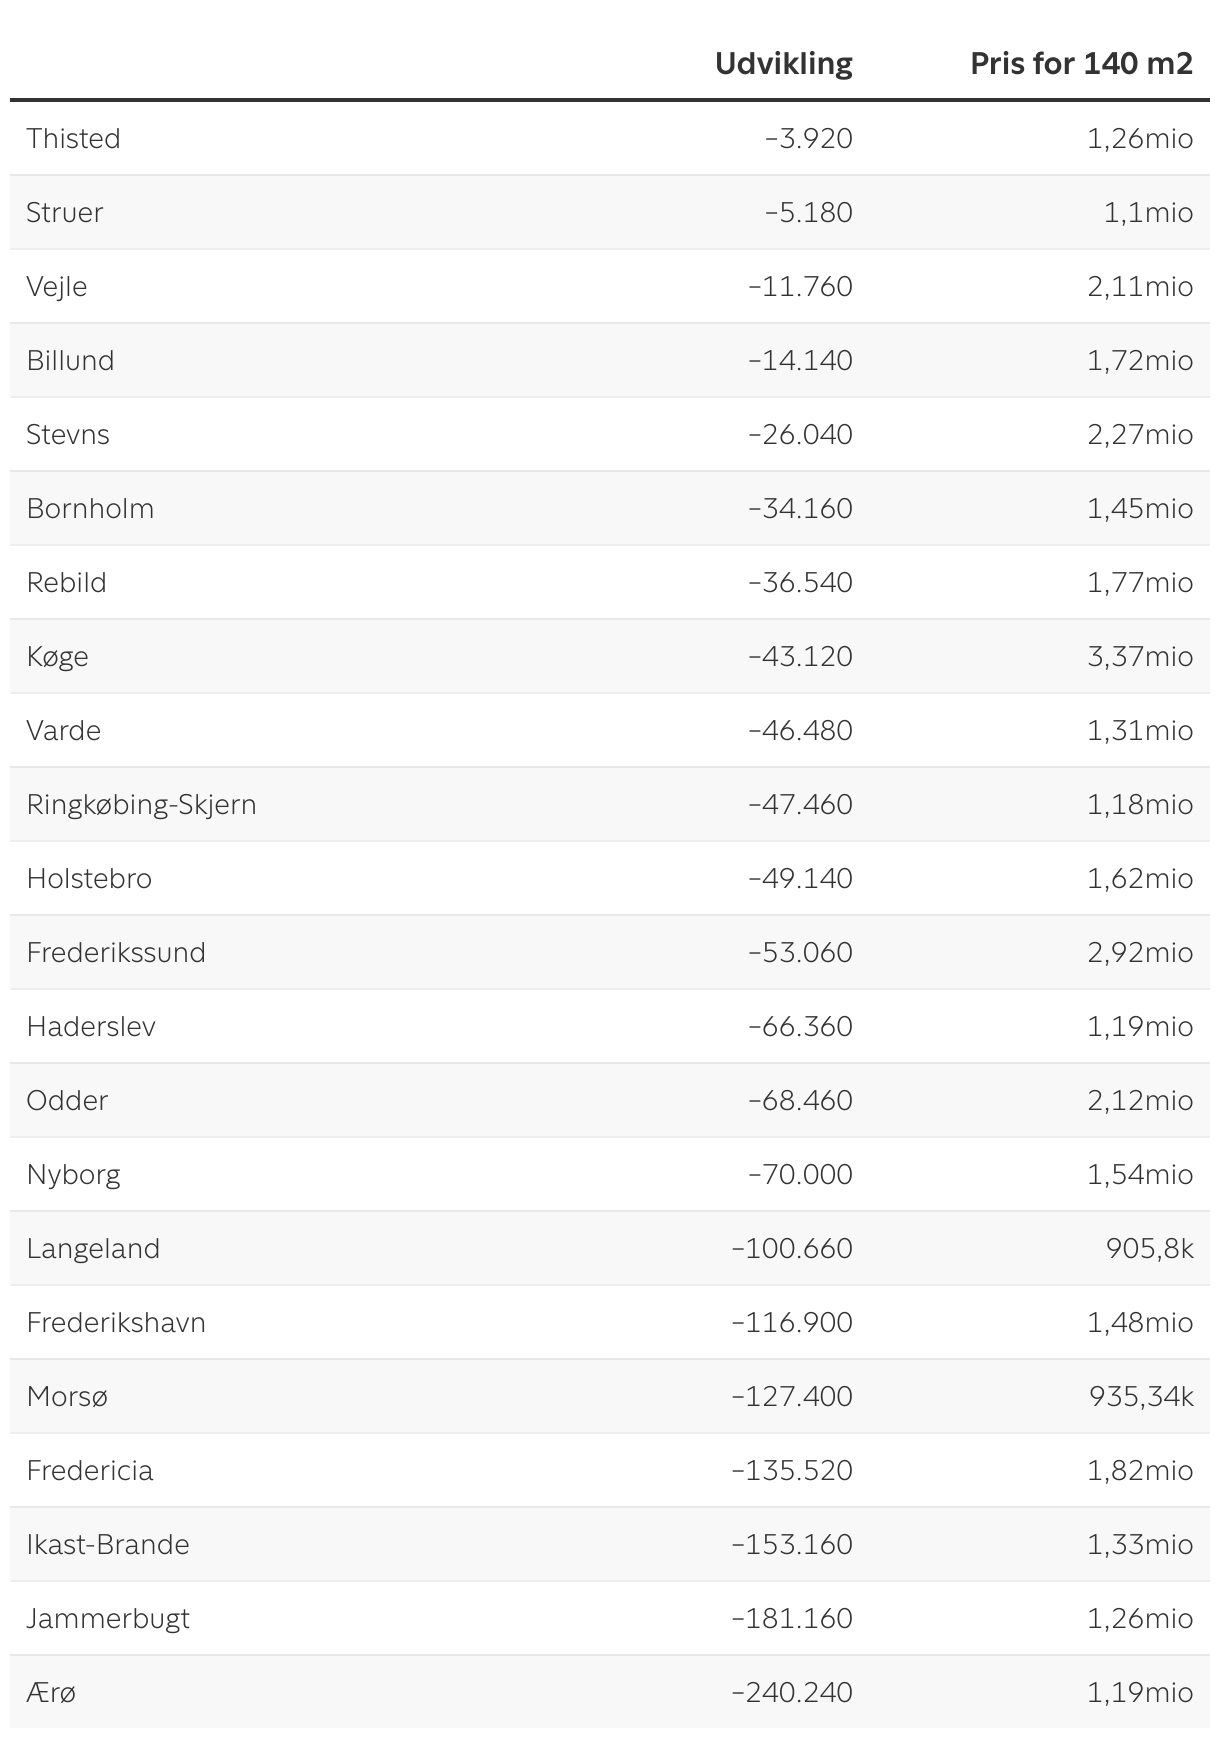
Task: Click the Billund row label
Action: point(70,360)
